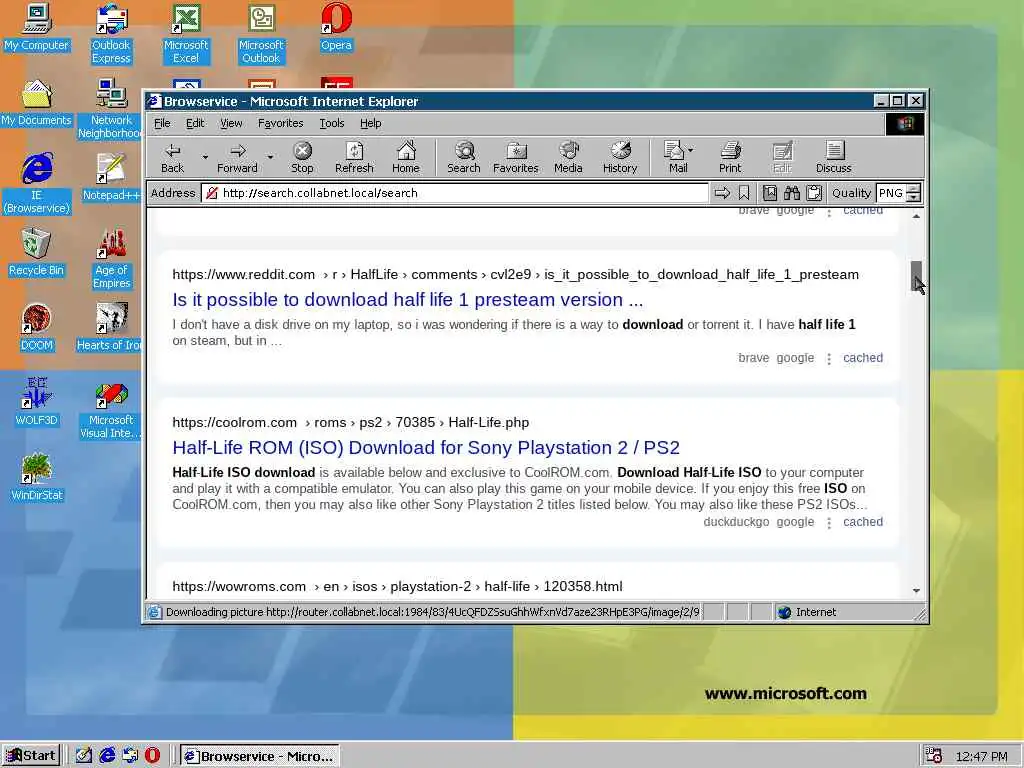The height and width of the screenshot is (768, 1024).
Task: Open Notepad++ desktop shortcut
Action: pos(111,177)
